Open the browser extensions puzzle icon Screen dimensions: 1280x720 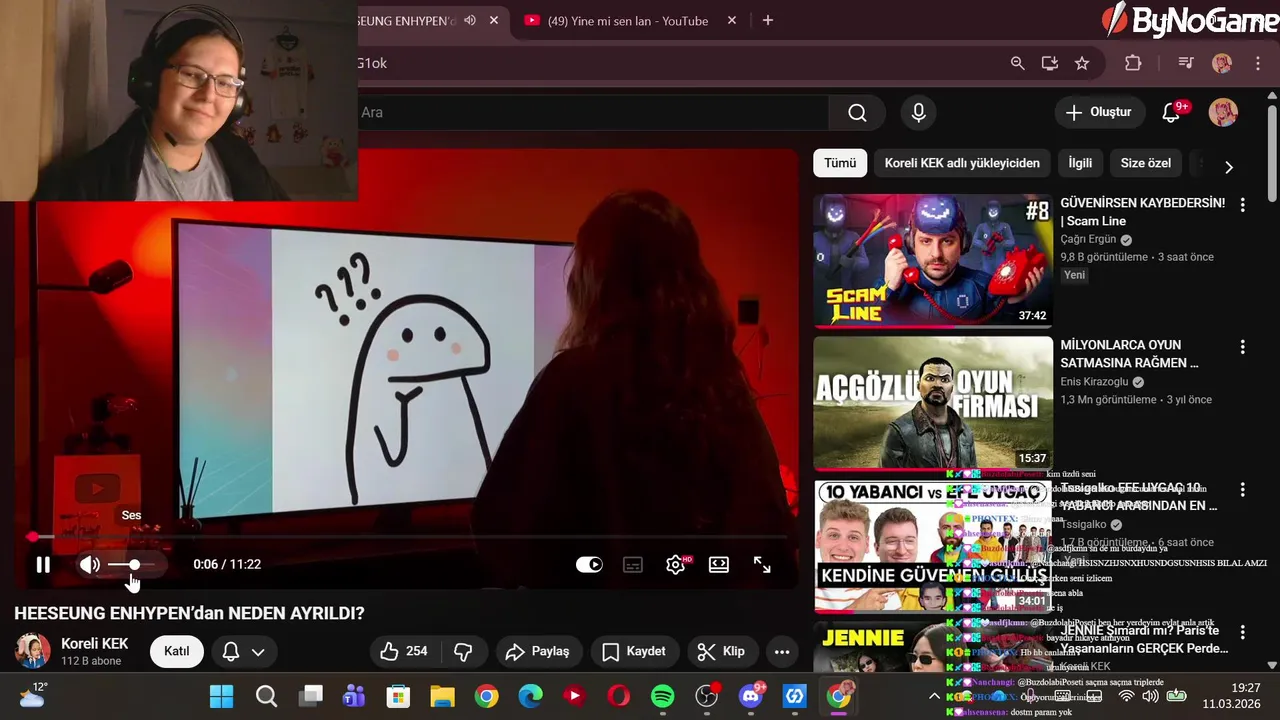pyautogui.click(x=1133, y=63)
